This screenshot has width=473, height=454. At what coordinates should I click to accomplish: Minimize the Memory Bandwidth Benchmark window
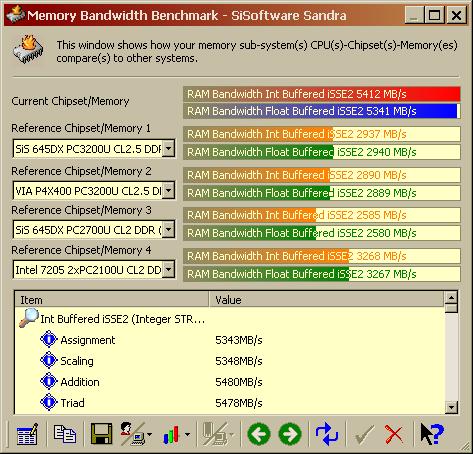point(414,15)
